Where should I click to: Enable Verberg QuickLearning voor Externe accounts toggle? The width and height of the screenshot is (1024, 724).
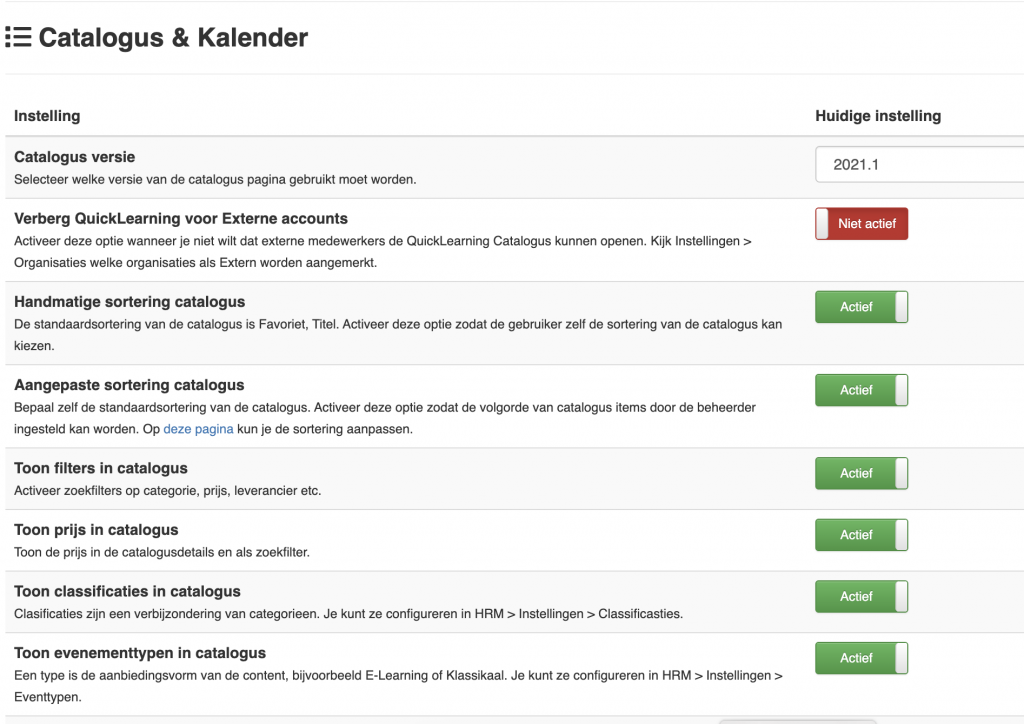[861, 224]
